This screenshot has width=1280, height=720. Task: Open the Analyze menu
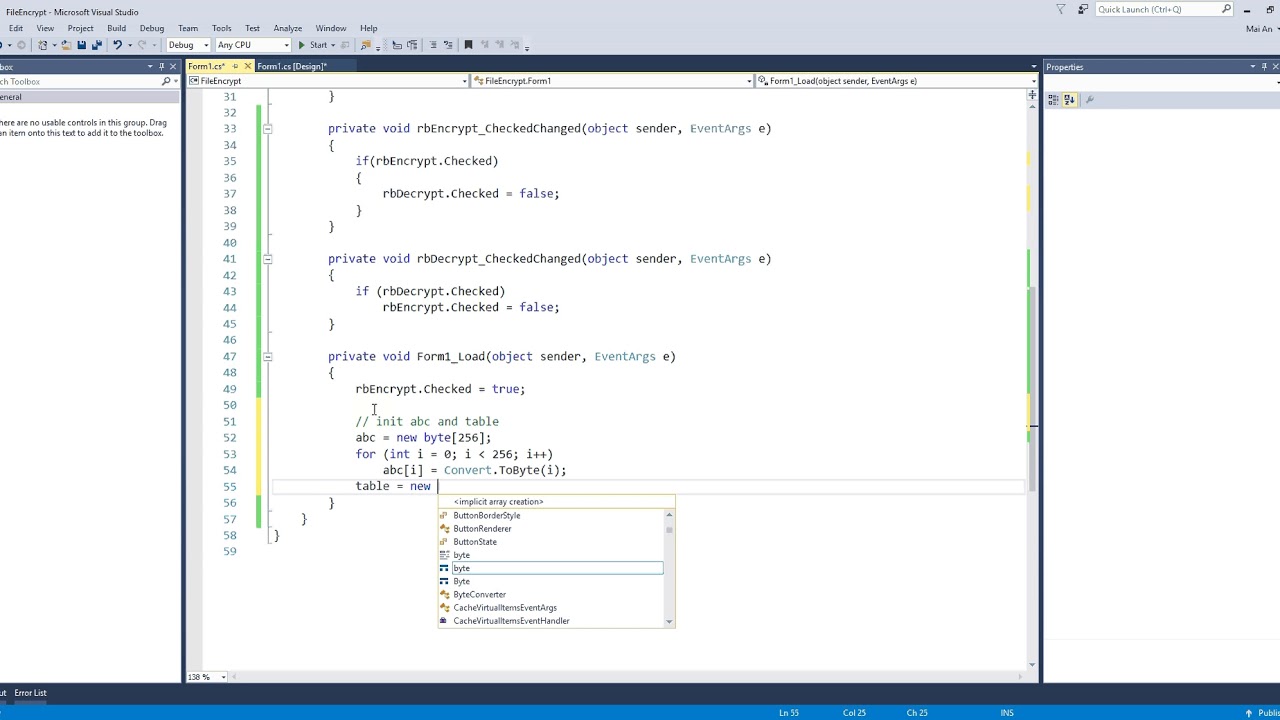pos(288,28)
